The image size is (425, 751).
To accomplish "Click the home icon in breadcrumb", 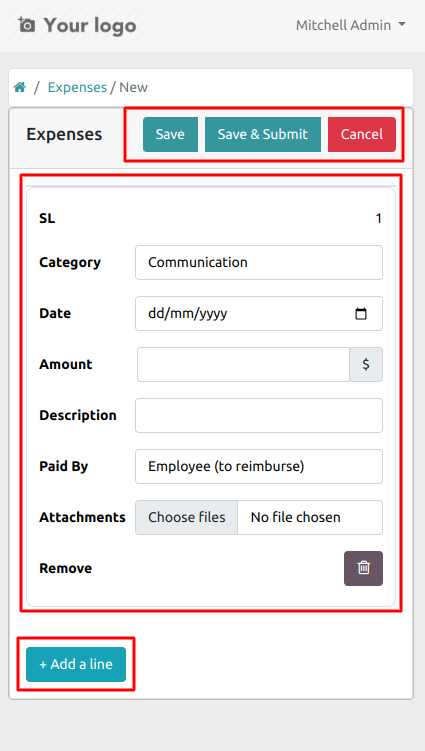I will tap(20, 87).
